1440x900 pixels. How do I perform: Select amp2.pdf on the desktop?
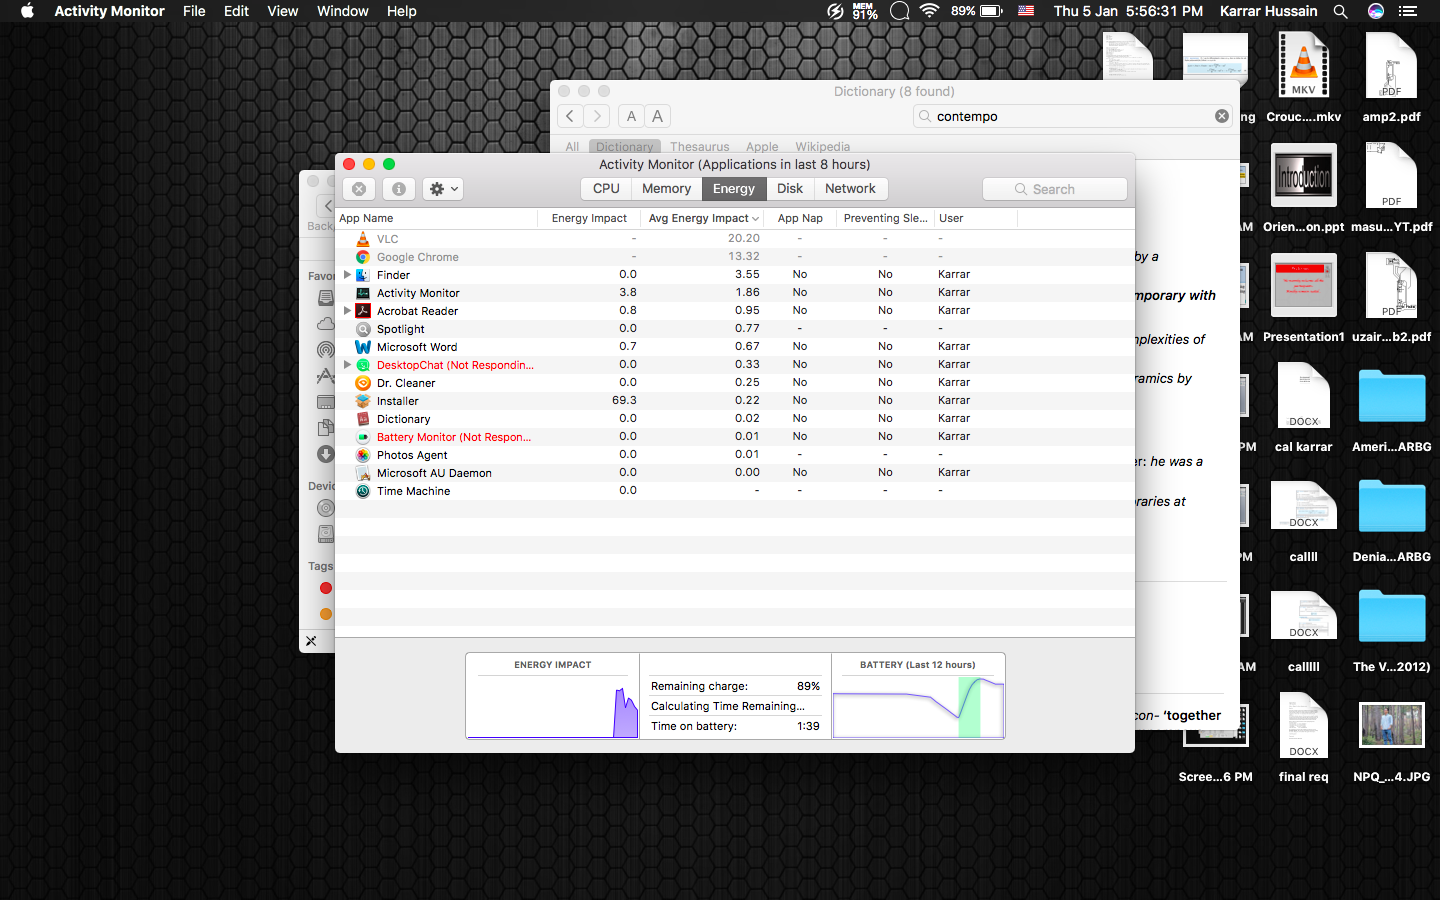click(1391, 79)
